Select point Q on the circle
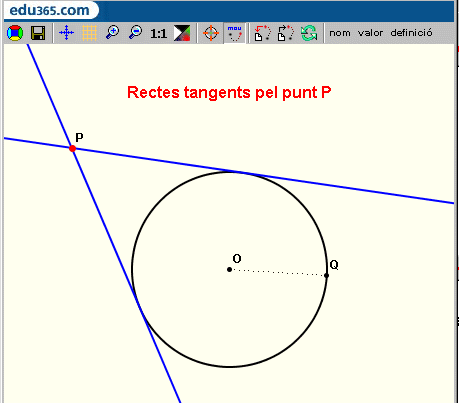Screen dimensions: 459x403 coord(326,275)
